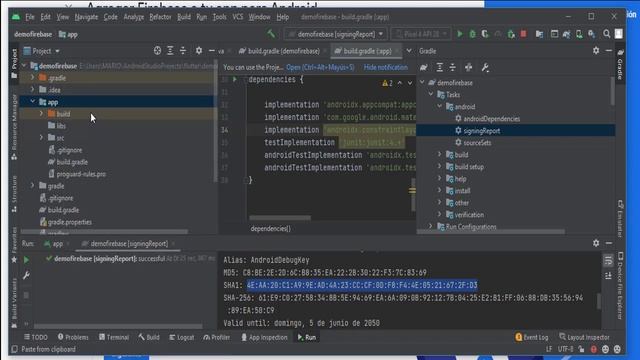640x360 pixels.
Task: Expand the .gradle folder in Project tree
Action: tap(33, 78)
